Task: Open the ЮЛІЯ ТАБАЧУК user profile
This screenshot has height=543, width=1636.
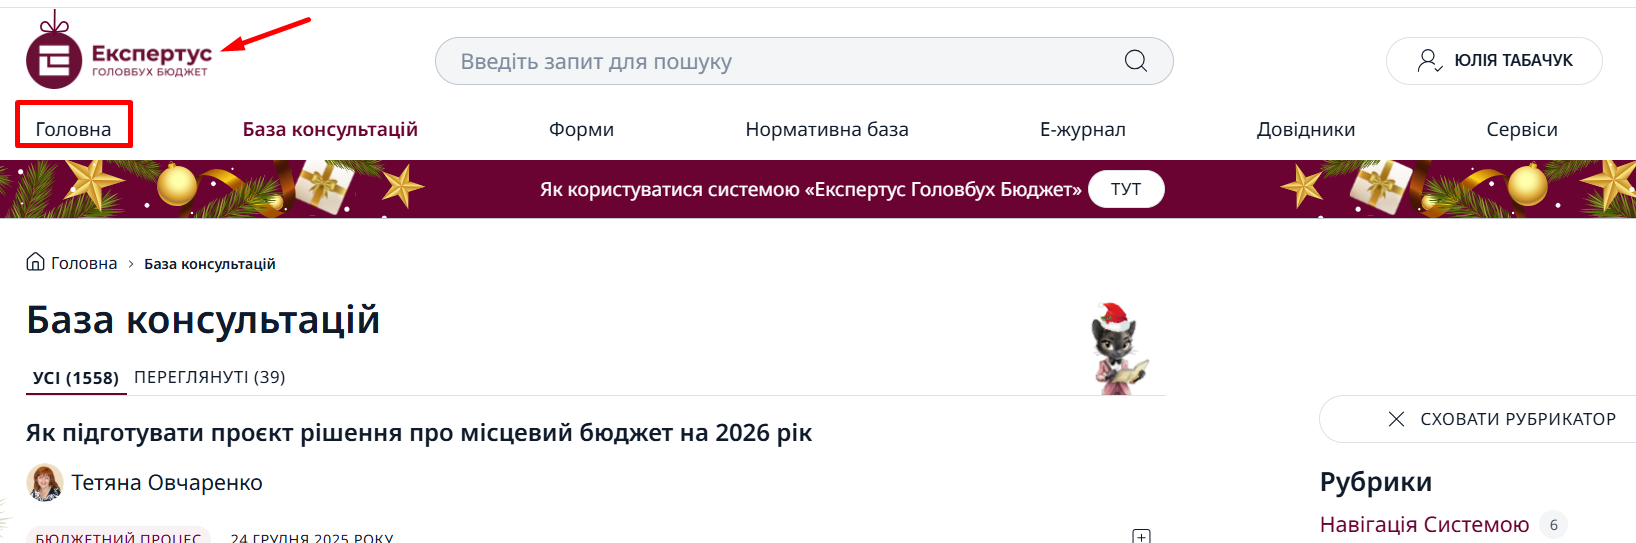Action: 1494,61
